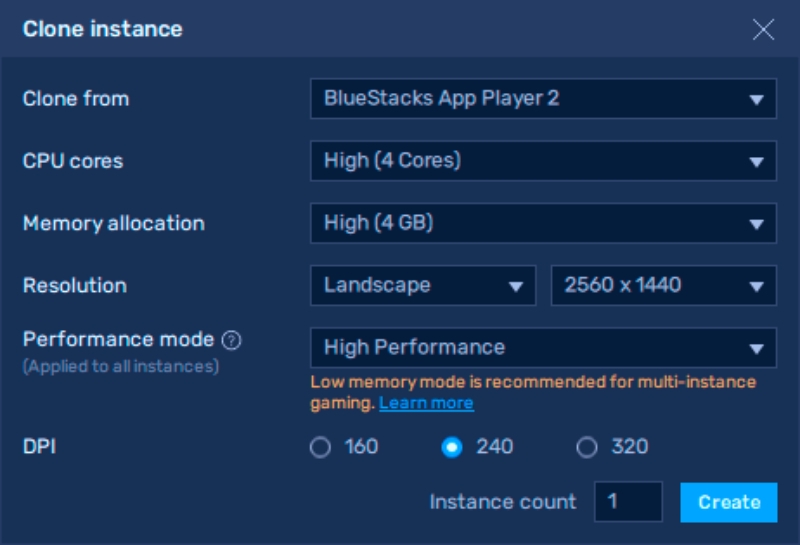Select the 240 DPI radio button

452,447
